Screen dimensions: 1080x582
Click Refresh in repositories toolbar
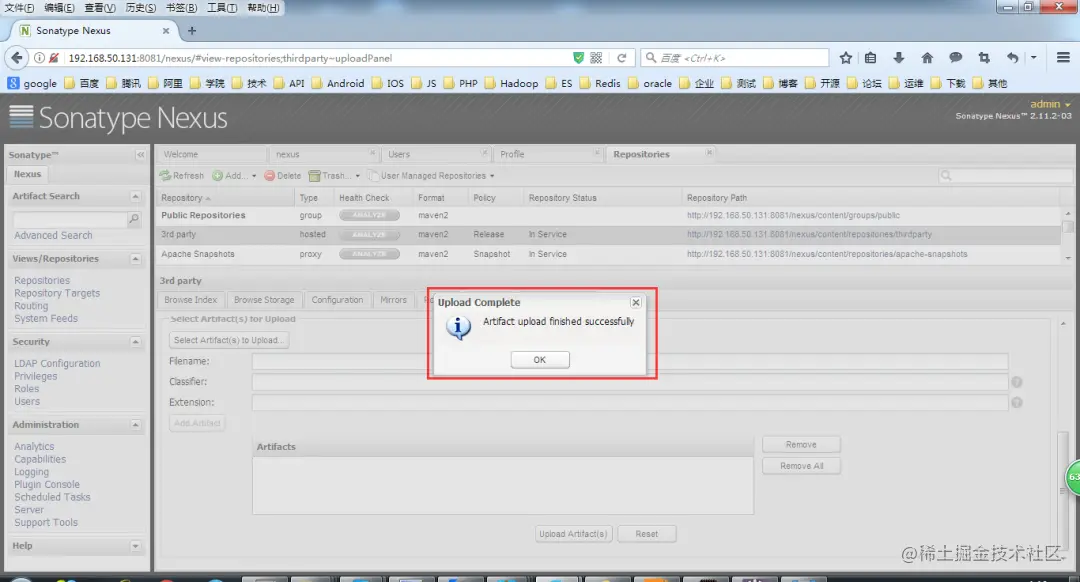point(182,176)
